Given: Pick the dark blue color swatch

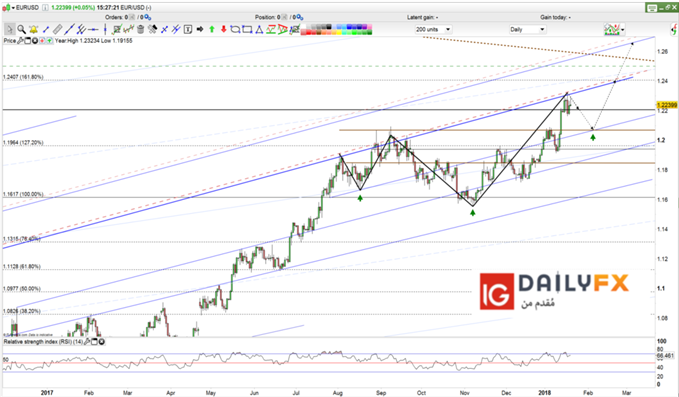Looking at the screenshot, I should 359,26.
